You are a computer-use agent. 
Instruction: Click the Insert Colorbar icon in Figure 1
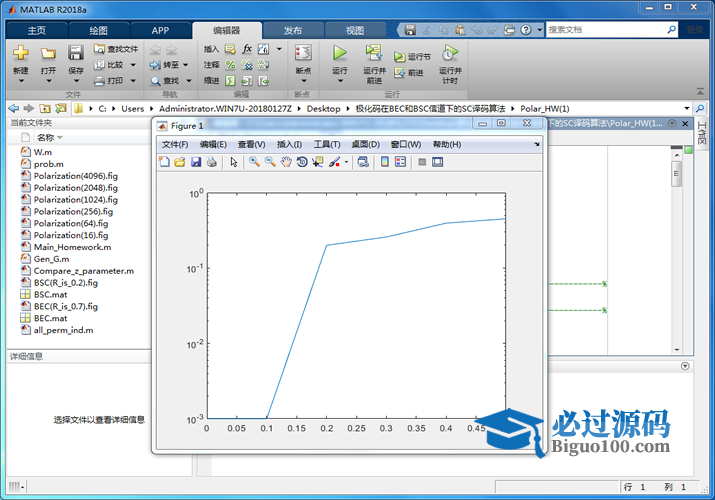click(385, 162)
